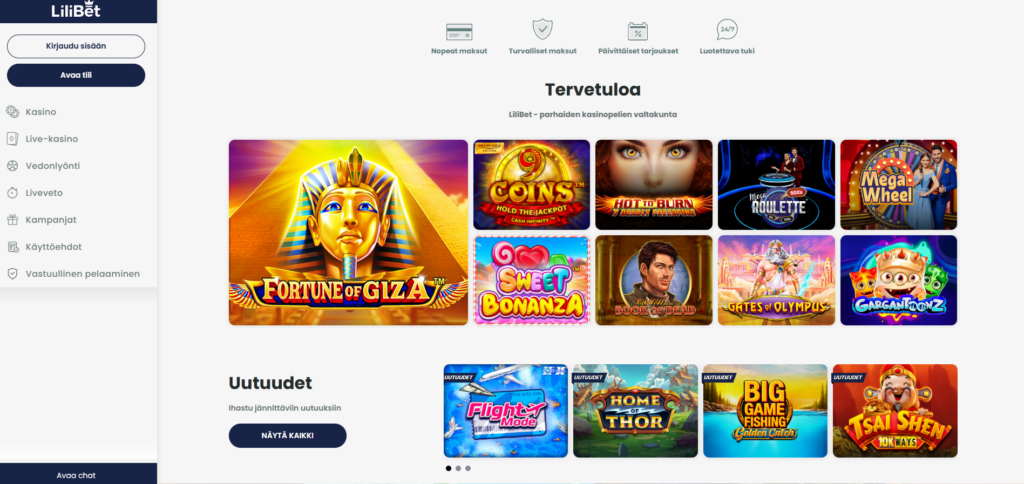Click the 24/7 support chat bubble icon
This screenshot has height=484, width=1024.
click(x=727, y=29)
